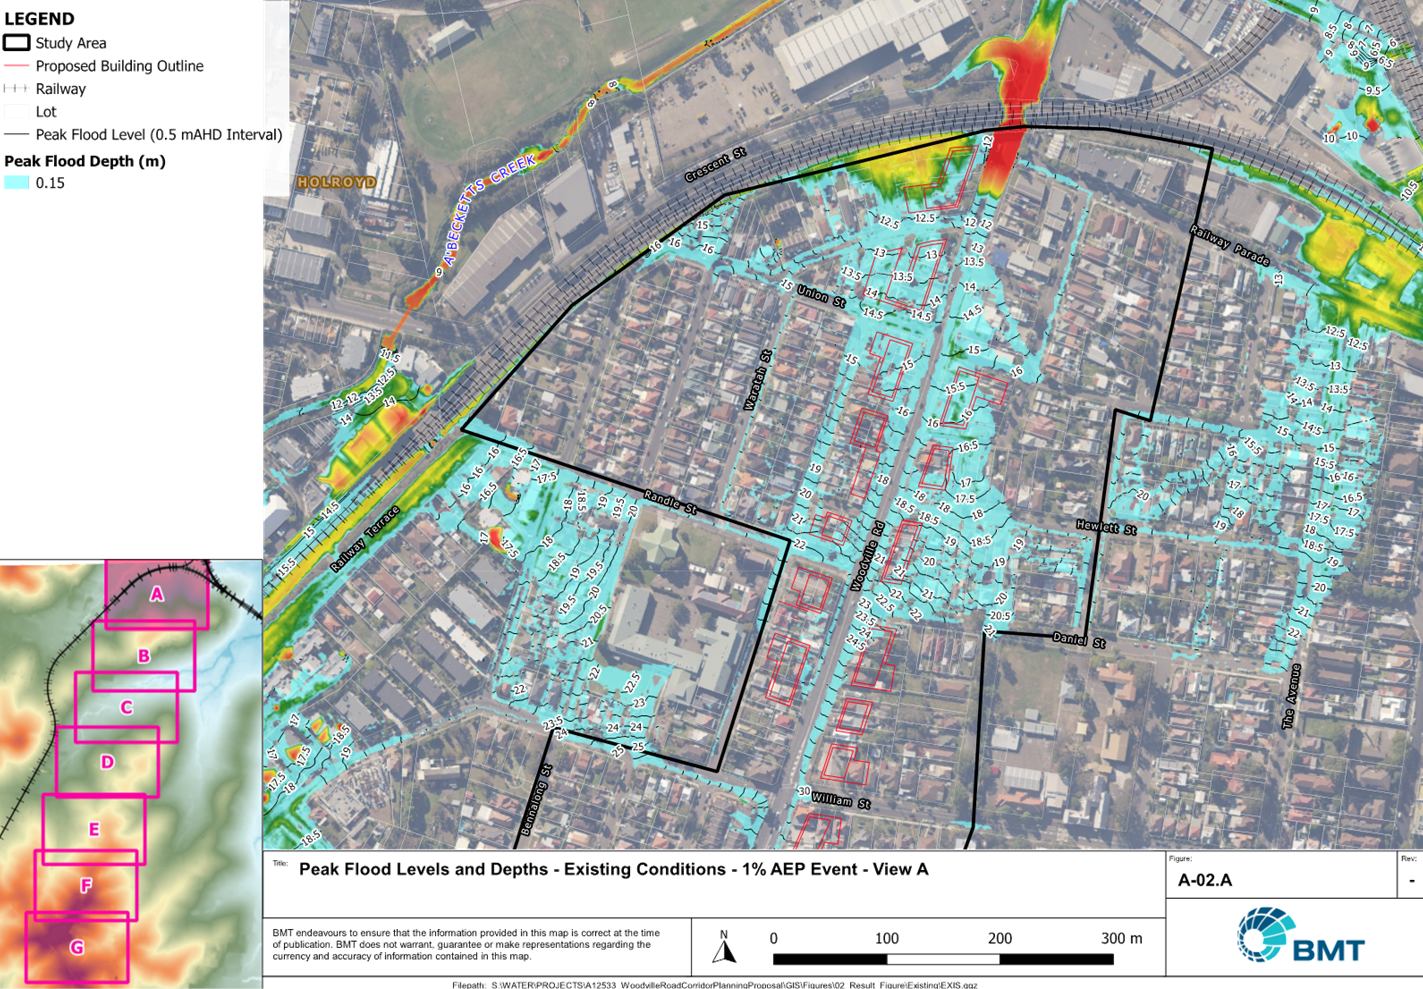Click the Proposed Building Outline legend symbol
Screen dimensions: 1423x989
tap(16, 66)
